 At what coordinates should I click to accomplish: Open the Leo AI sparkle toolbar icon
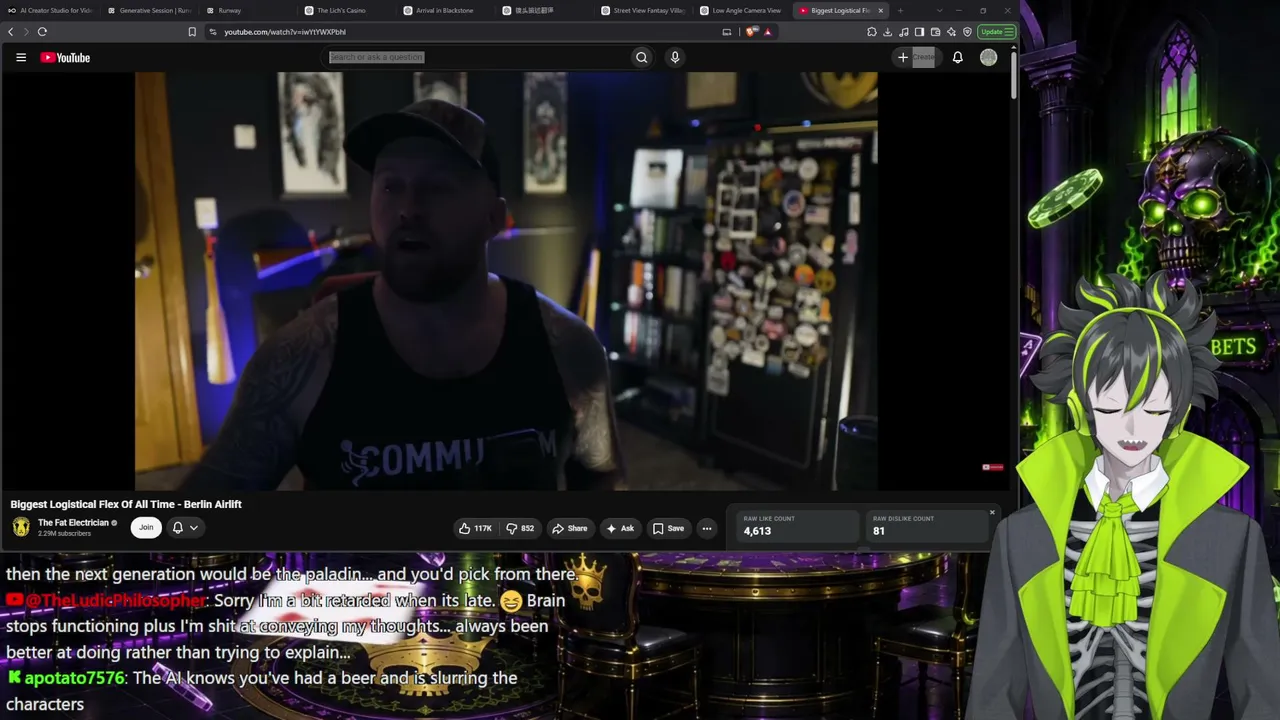coord(951,31)
